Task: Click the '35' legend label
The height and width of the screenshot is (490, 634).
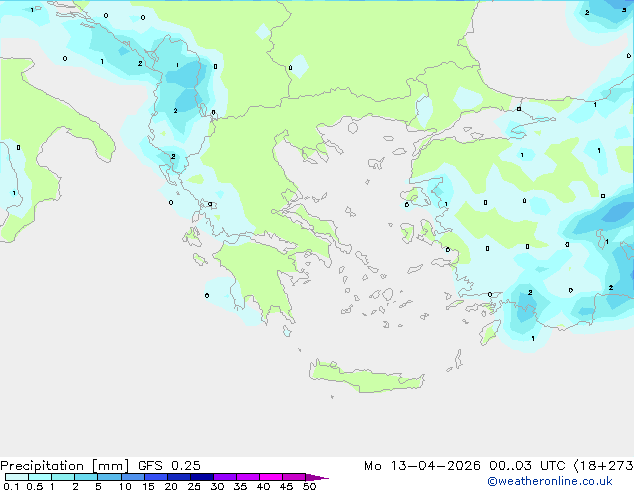Action: coord(240,486)
